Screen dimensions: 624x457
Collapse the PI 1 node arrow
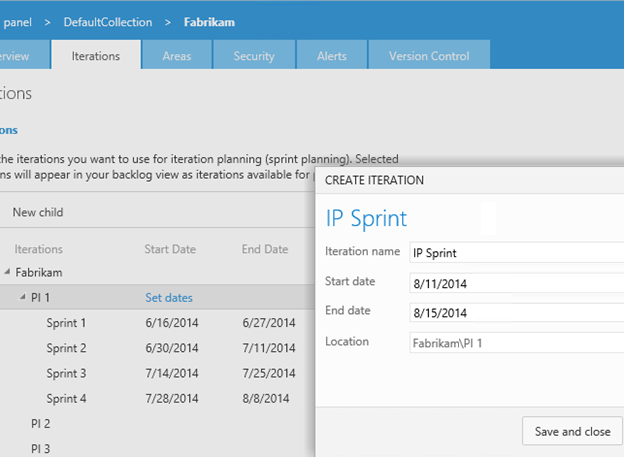22,298
